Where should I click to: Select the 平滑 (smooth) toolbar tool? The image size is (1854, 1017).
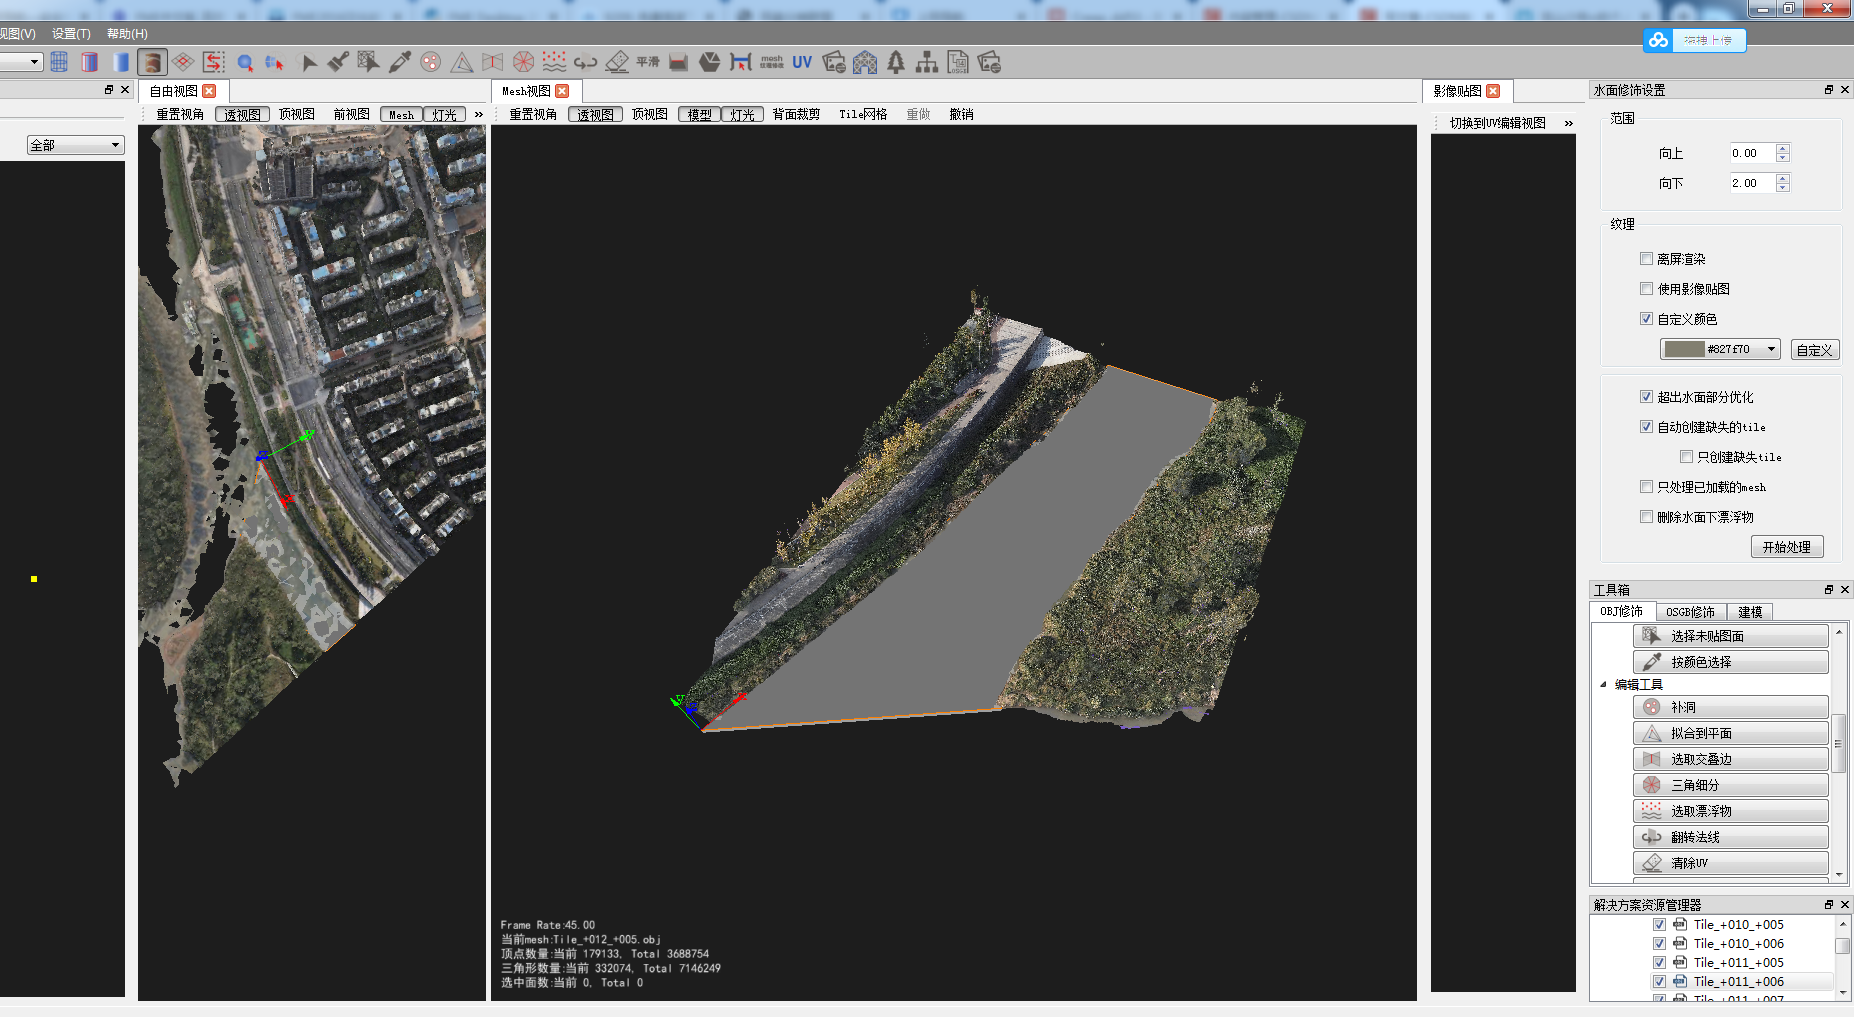(648, 61)
